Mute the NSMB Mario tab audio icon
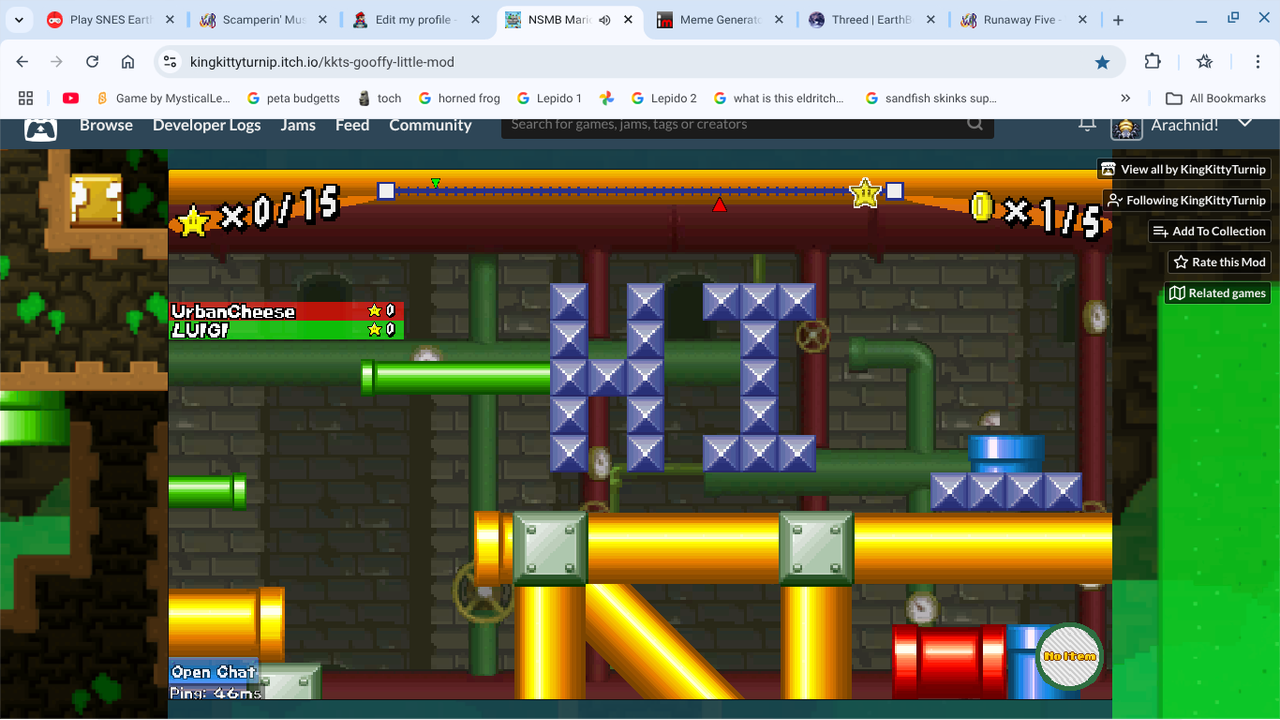This screenshot has width=1280, height=720. (x=605, y=20)
